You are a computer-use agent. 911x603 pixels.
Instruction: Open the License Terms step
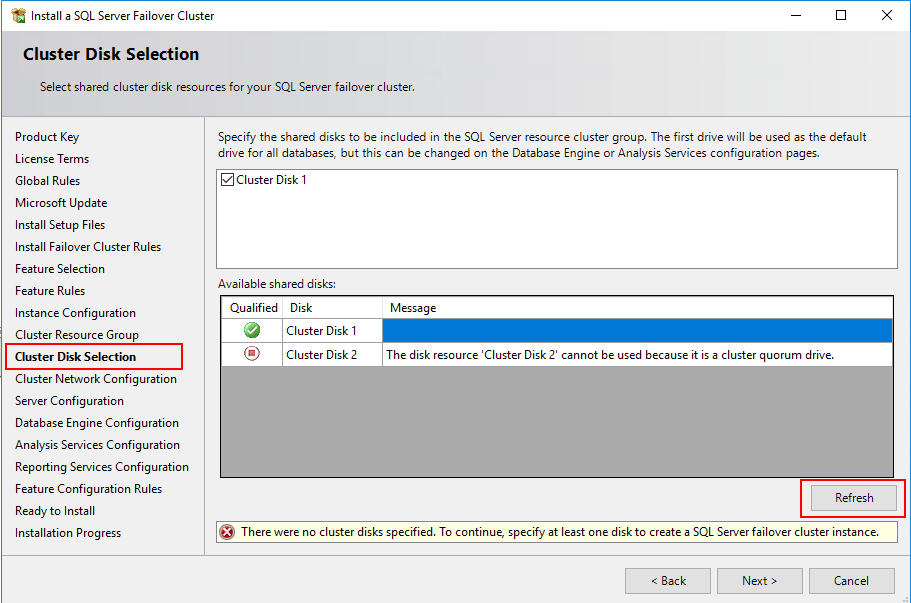click(52, 159)
